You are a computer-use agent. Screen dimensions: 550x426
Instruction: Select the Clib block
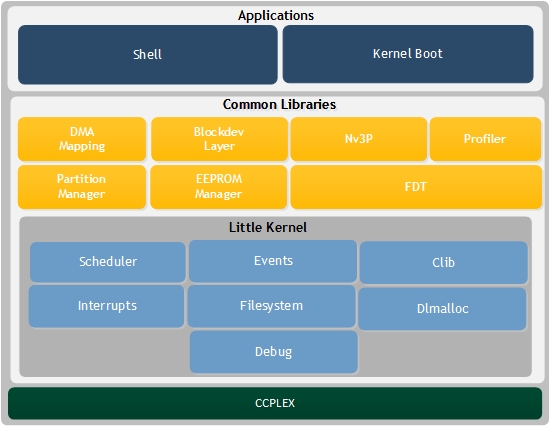444,262
